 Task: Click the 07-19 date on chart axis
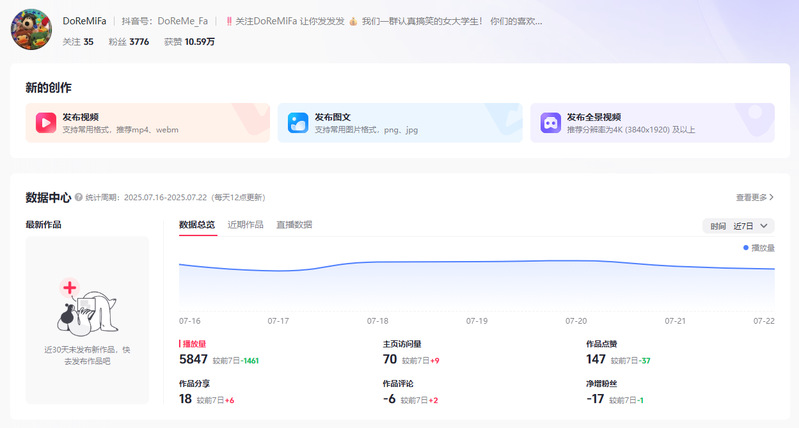pyautogui.click(x=477, y=321)
